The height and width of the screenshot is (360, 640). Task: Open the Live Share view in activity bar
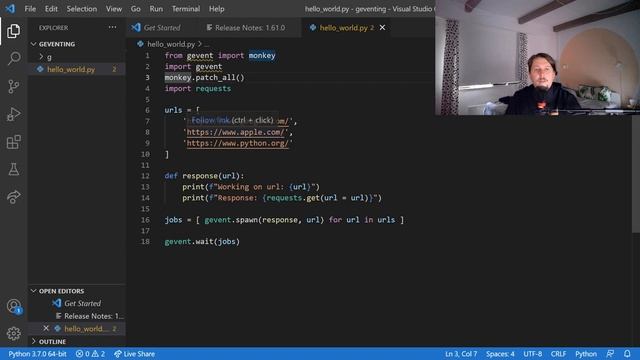pos(13,197)
